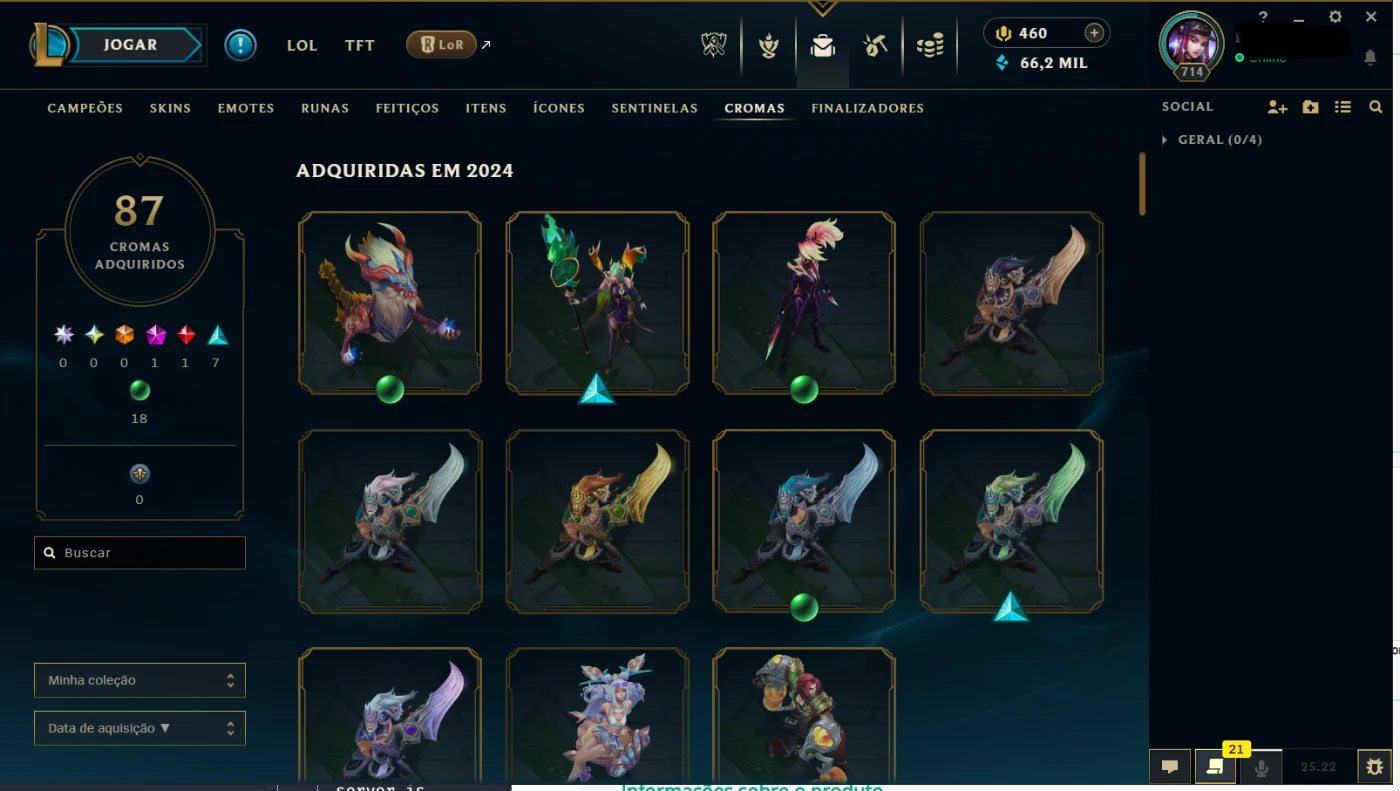Click the Buscar search field
This screenshot has height=791, width=1400.
(140, 553)
